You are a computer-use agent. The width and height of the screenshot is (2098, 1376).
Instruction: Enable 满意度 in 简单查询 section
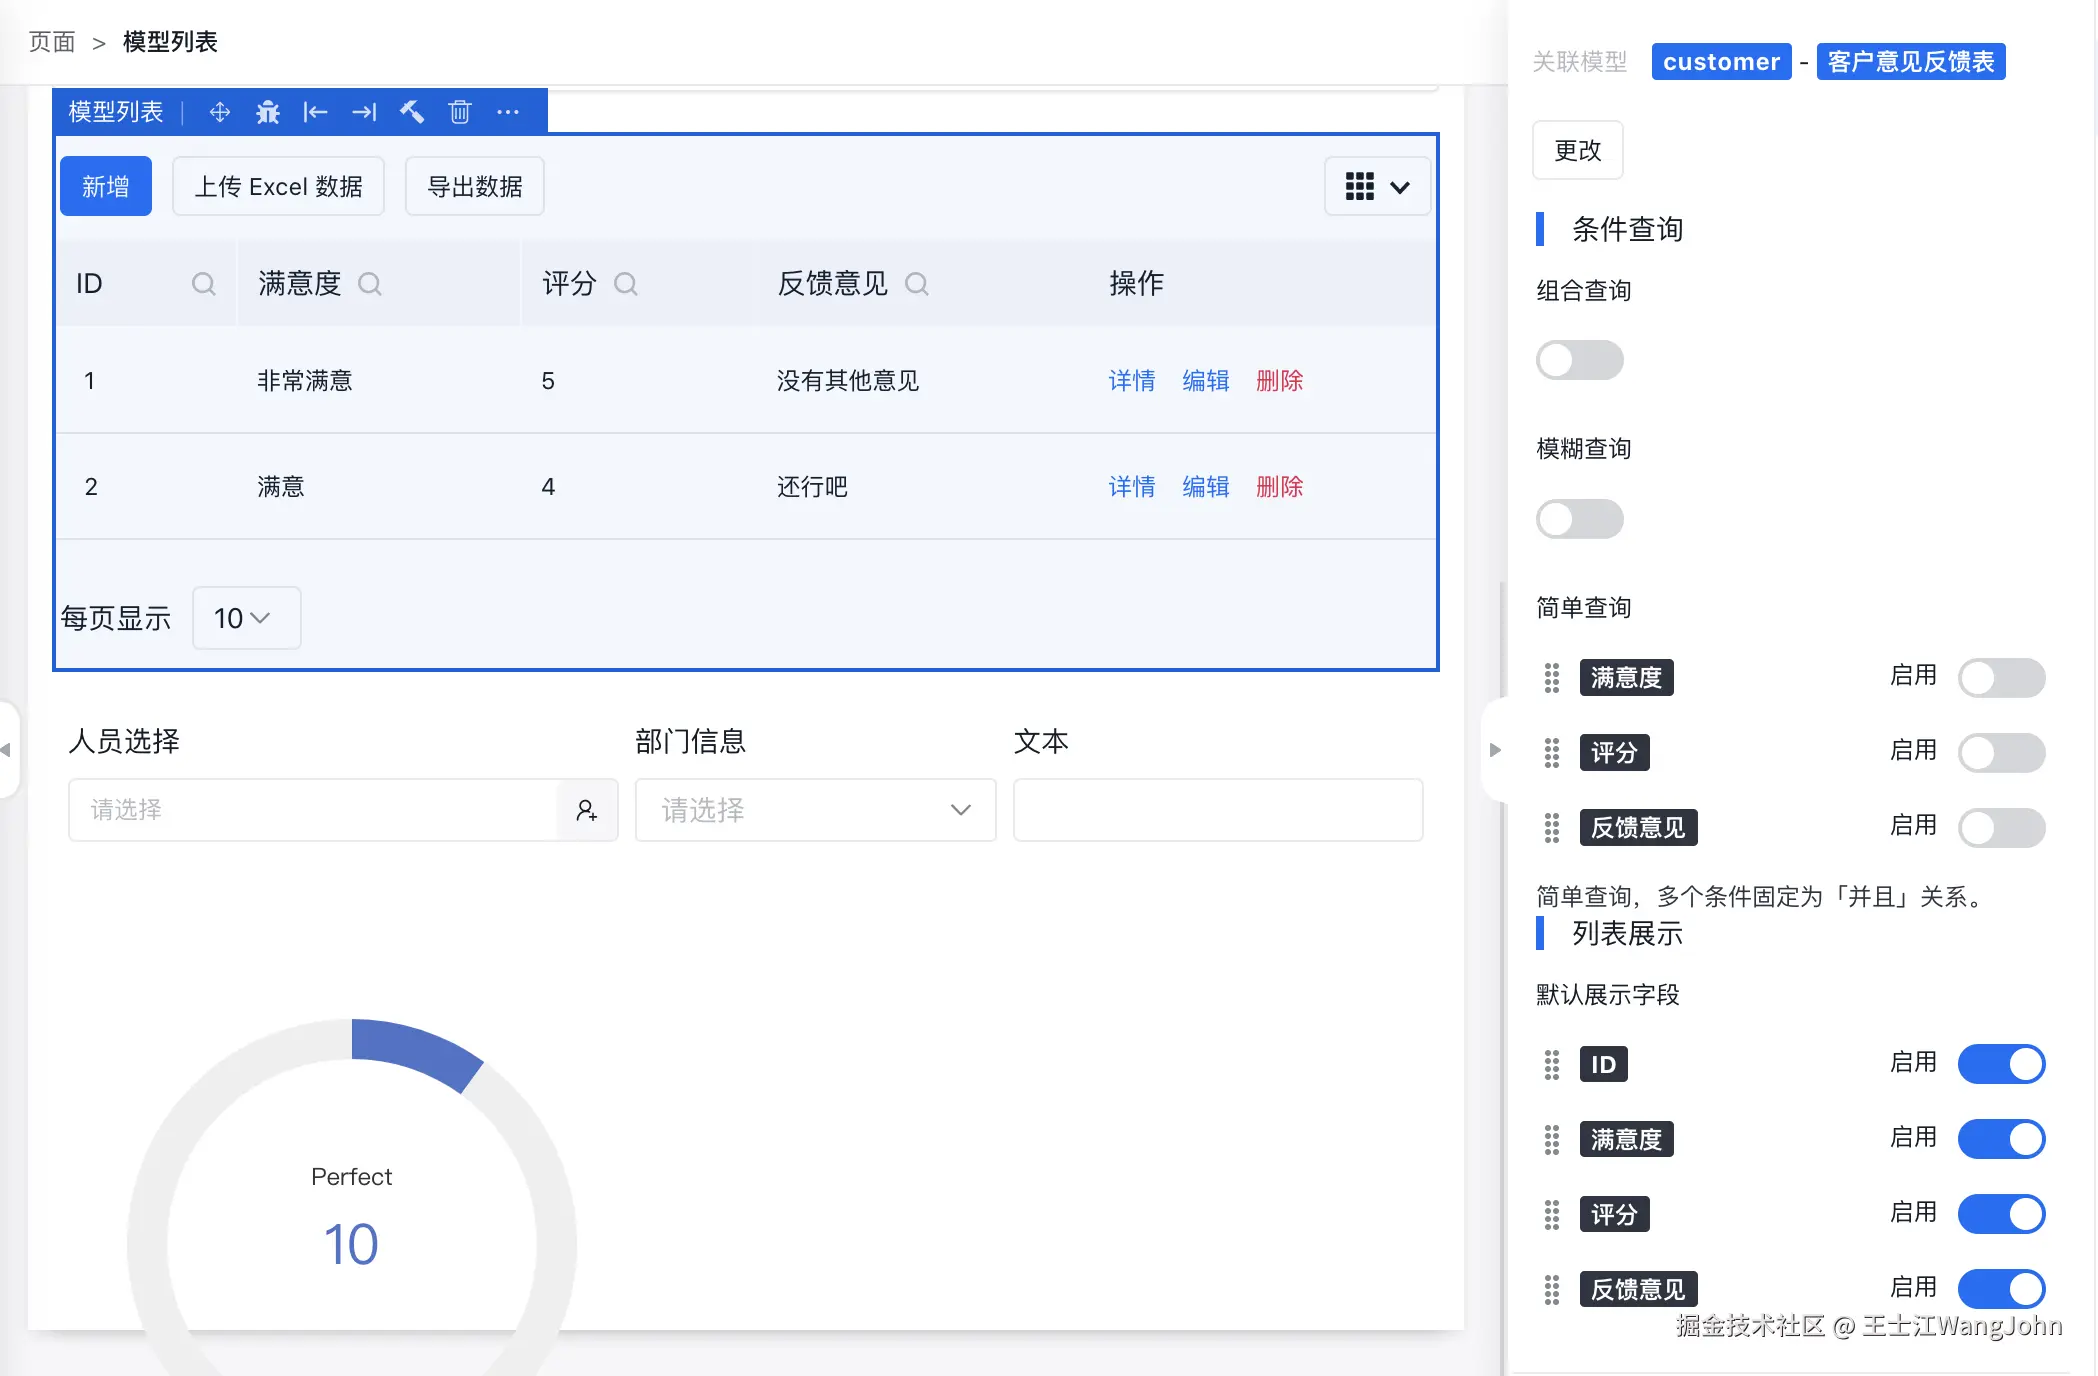[2001, 677]
